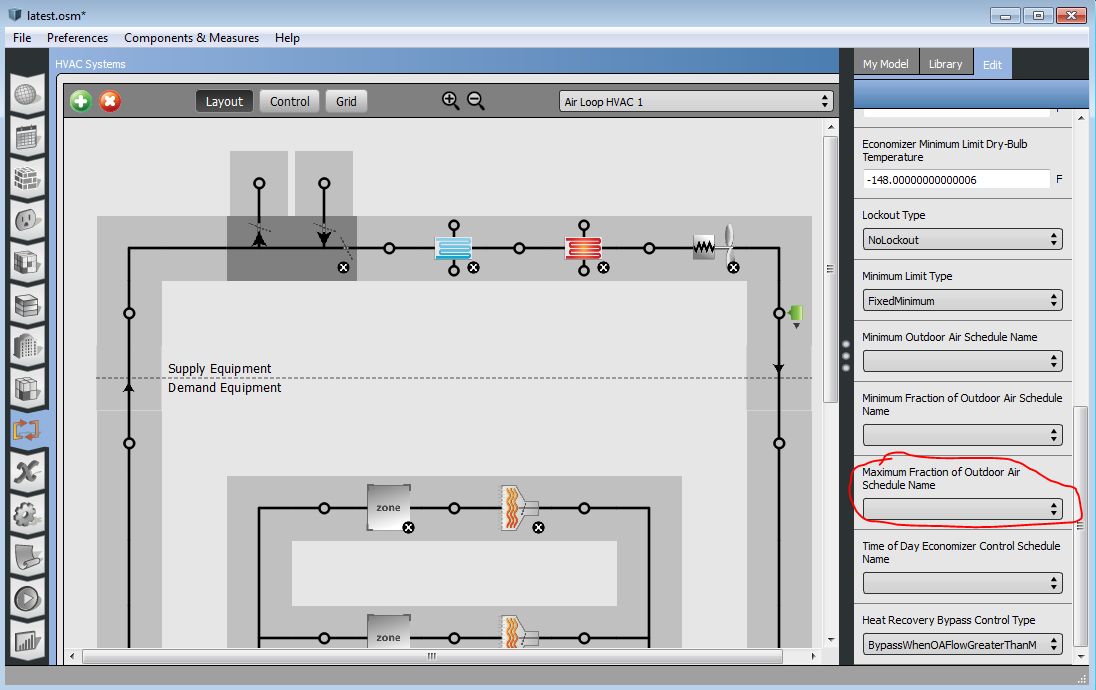Switch to Grid view toggle
This screenshot has width=1096, height=690.
tap(346, 101)
